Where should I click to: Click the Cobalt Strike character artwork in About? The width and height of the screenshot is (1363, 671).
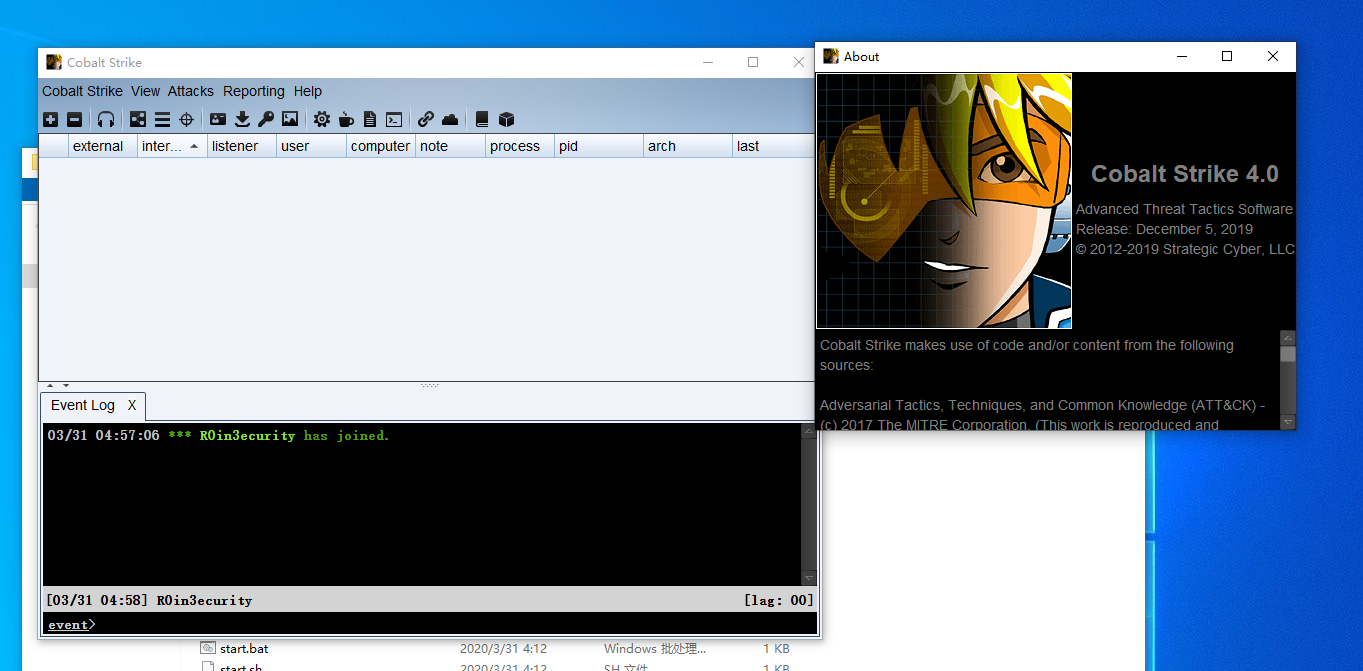pyautogui.click(x=944, y=200)
